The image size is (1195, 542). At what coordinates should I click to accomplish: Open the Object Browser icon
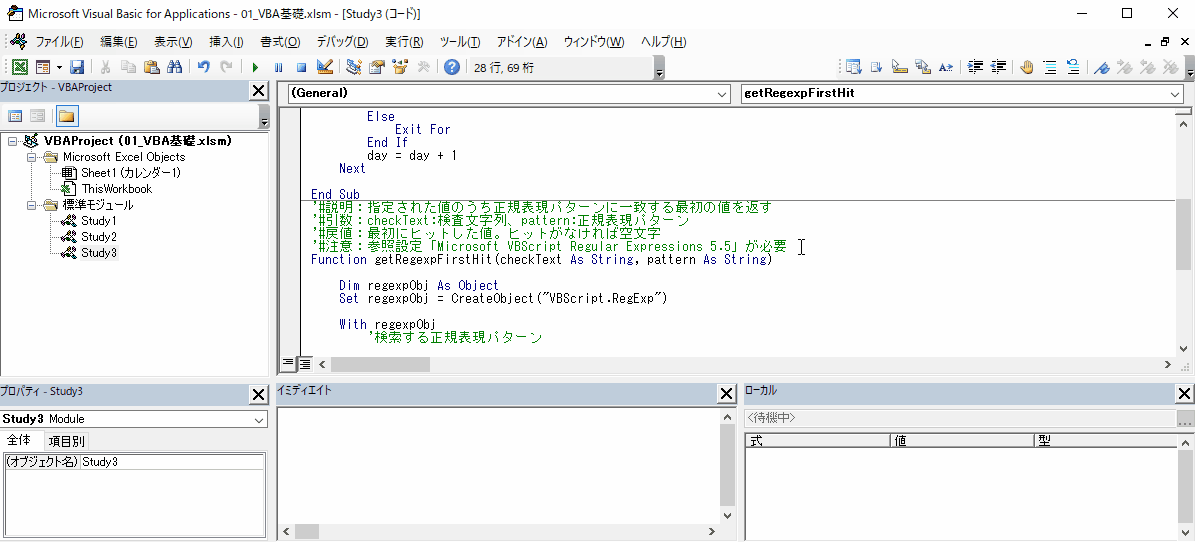pyautogui.click(x=399, y=67)
